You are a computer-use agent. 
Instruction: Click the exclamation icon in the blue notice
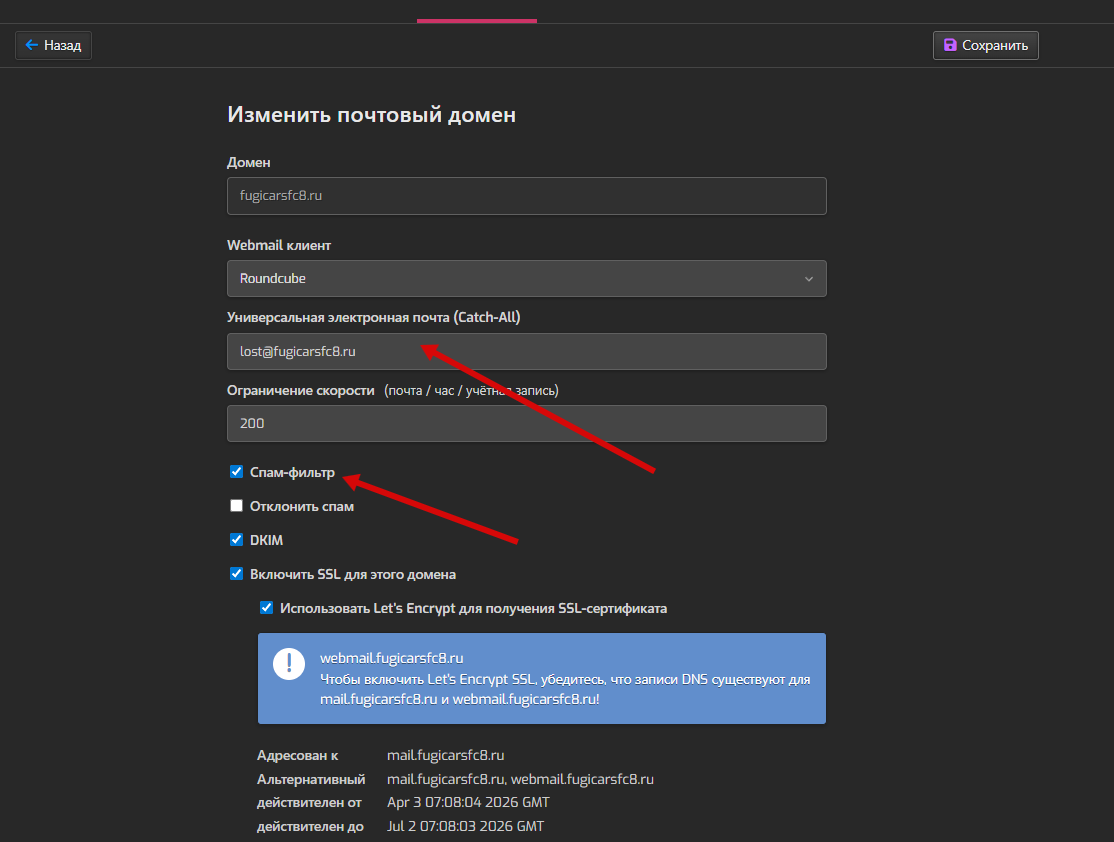pos(289,664)
